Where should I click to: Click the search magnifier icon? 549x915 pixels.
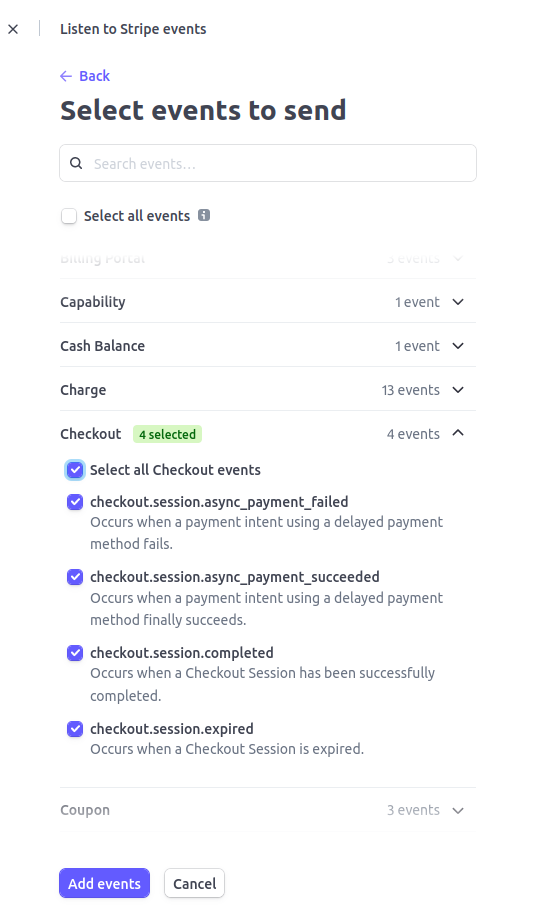tap(76, 163)
